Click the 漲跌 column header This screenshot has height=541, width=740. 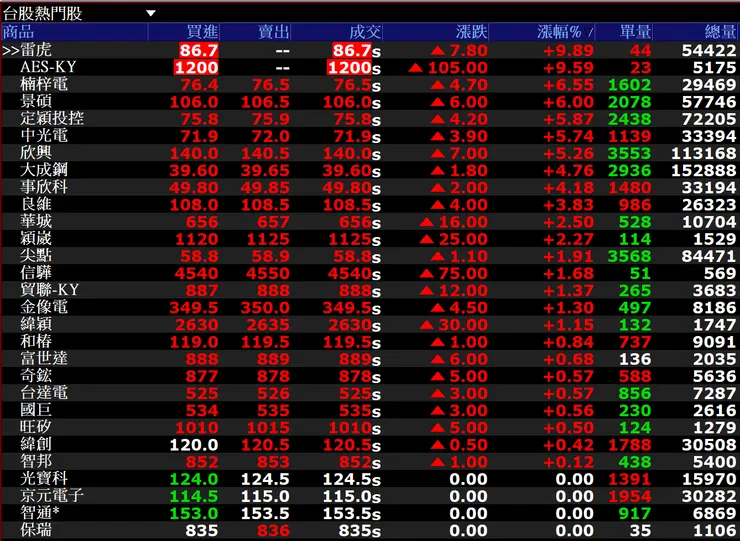[471, 32]
